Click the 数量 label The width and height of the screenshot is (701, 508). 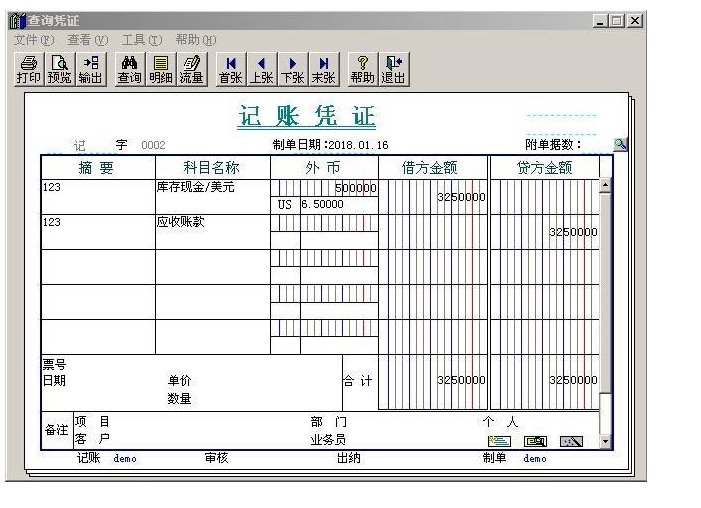pyautogui.click(x=179, y=398)
